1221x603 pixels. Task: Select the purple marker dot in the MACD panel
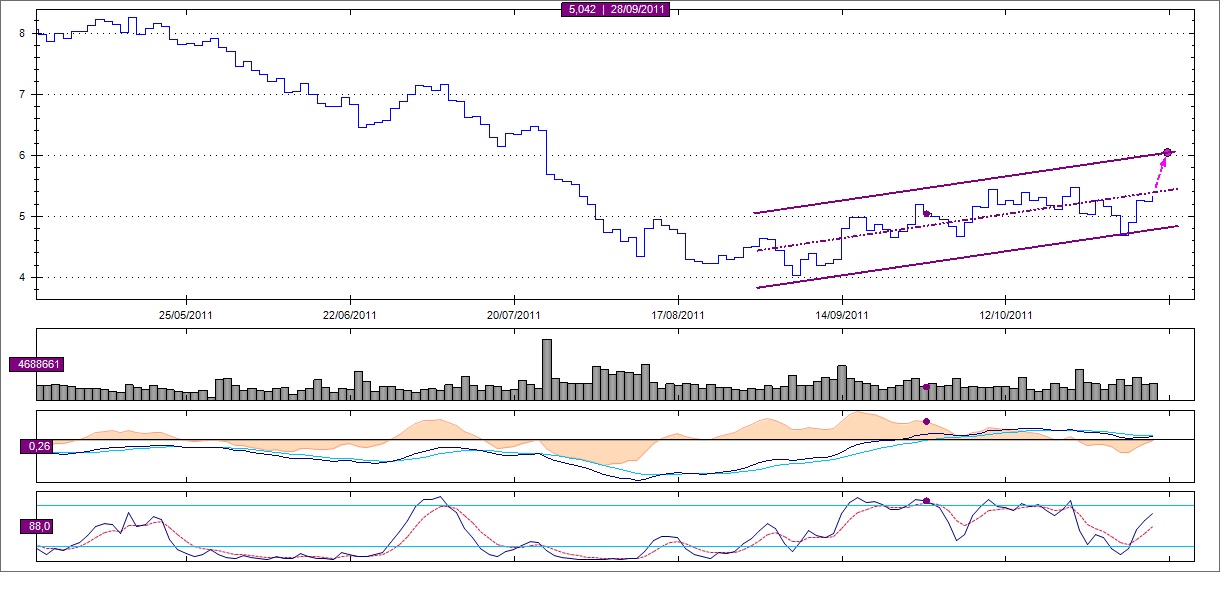tap(926, 422)
